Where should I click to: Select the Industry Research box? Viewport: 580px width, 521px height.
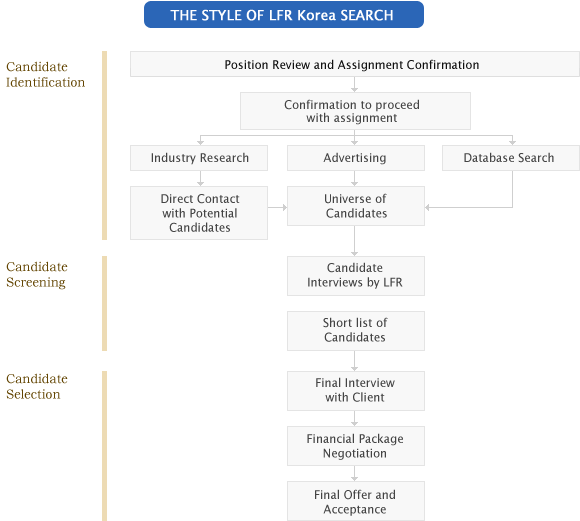199,158
